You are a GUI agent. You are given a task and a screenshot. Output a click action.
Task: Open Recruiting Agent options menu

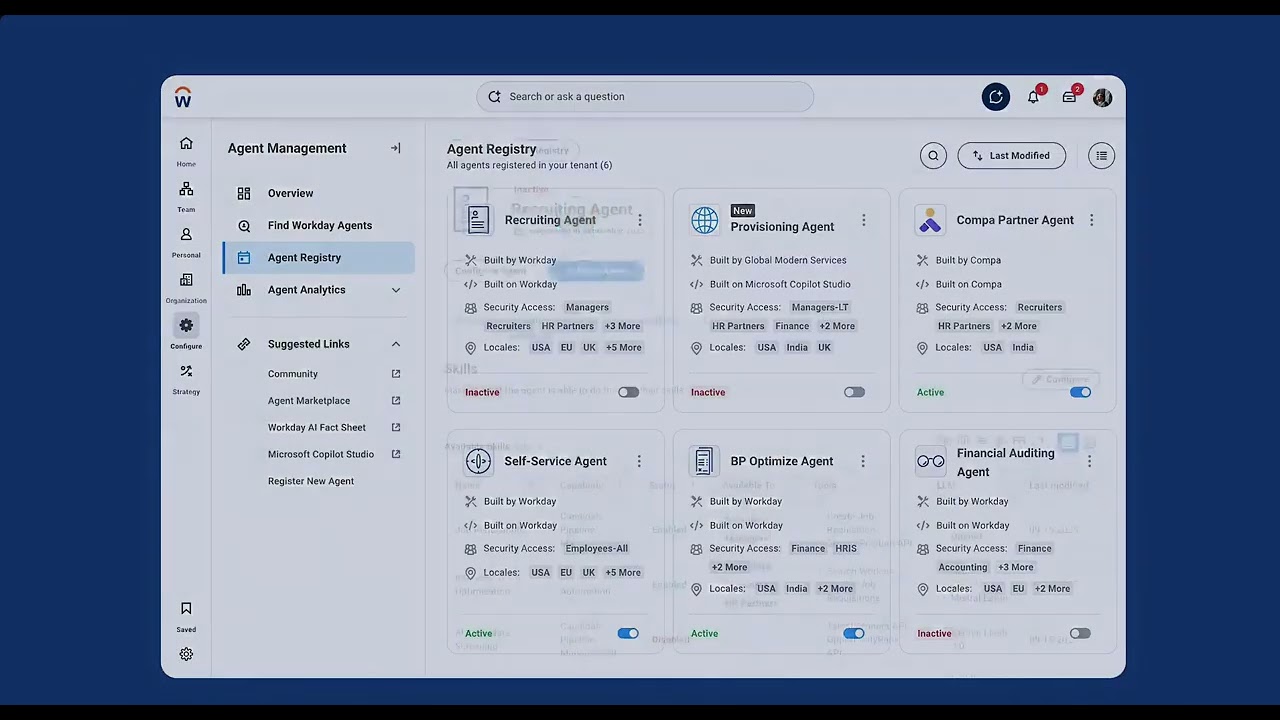(640, 220)
